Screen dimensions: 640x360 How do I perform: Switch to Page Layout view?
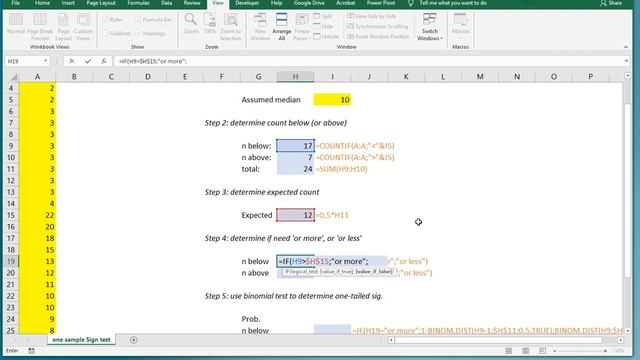click(x=63, y=27)
